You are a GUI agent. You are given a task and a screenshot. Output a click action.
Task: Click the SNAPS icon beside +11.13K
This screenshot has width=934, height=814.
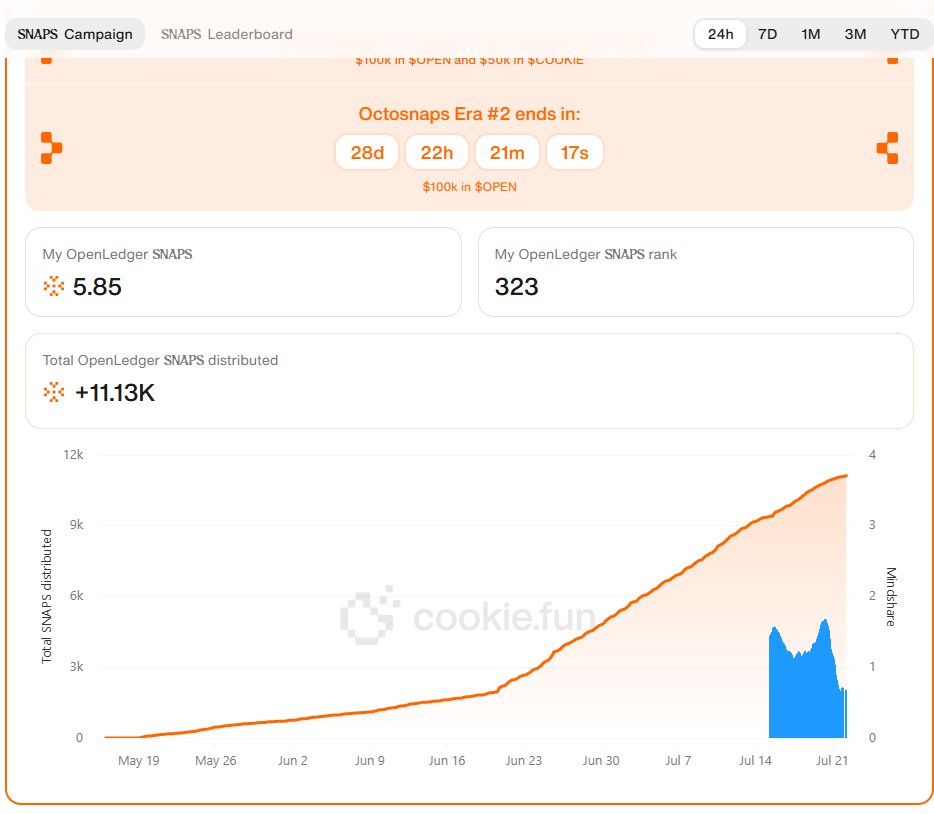pos(54,392)
